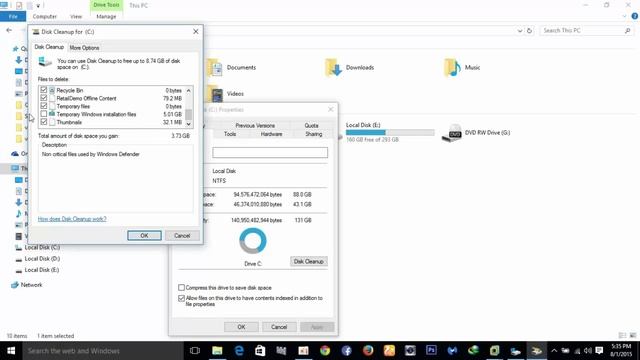This screenshot has width=640, height=360.
Task: Open Photoshop from the taskbar
Action: pos(431,351)
